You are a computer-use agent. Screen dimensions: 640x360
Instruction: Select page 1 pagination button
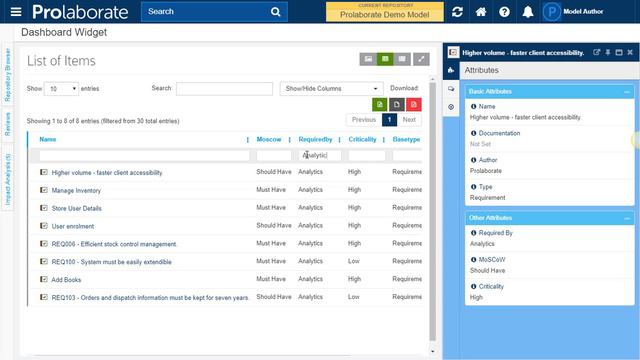point(389,120)
